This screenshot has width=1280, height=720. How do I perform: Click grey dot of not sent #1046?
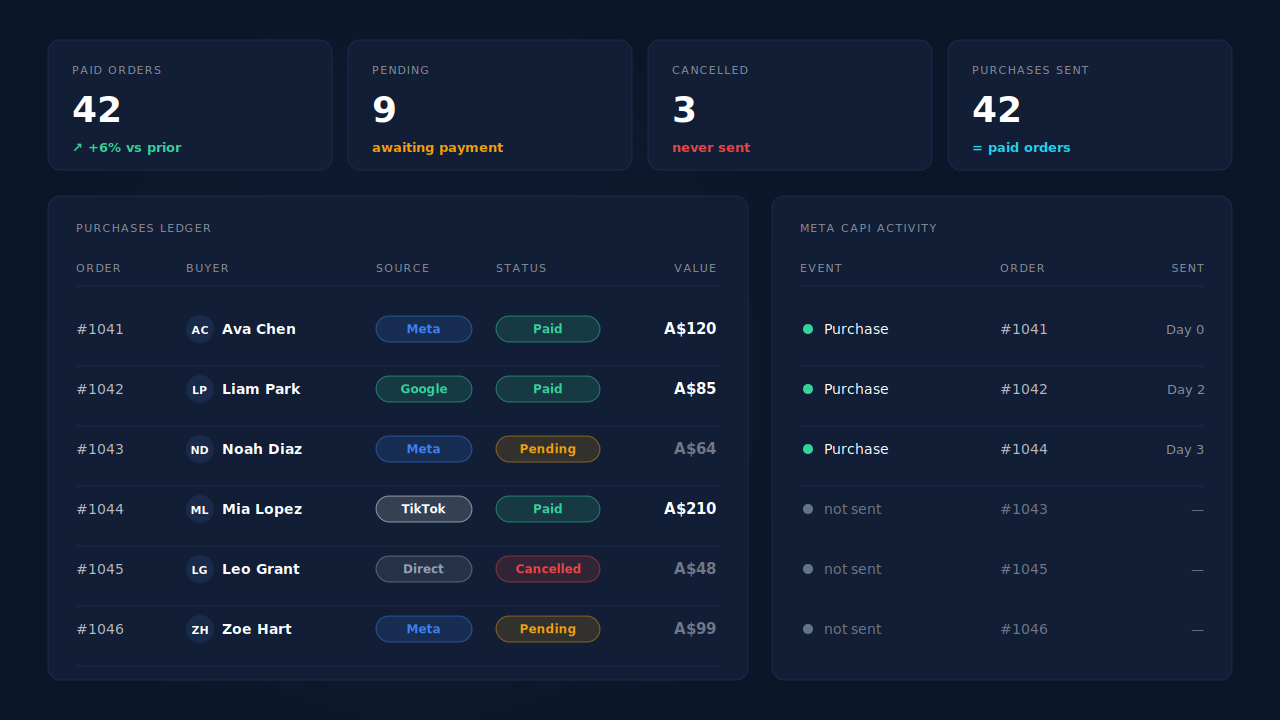(808, 629)
